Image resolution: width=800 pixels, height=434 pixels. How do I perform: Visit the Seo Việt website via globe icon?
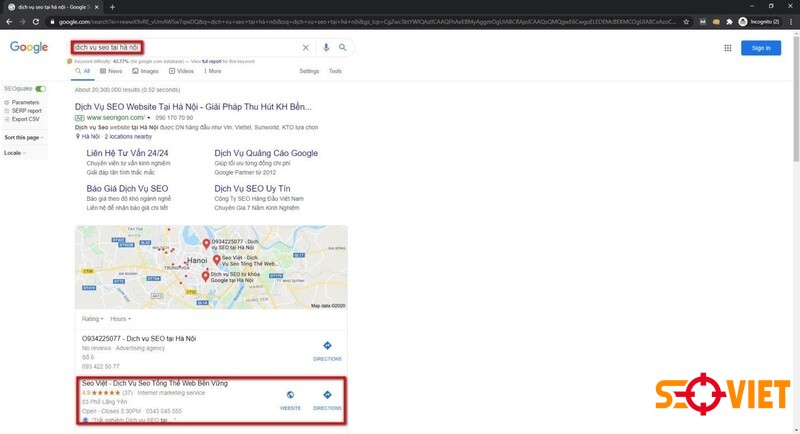(290, 400)
